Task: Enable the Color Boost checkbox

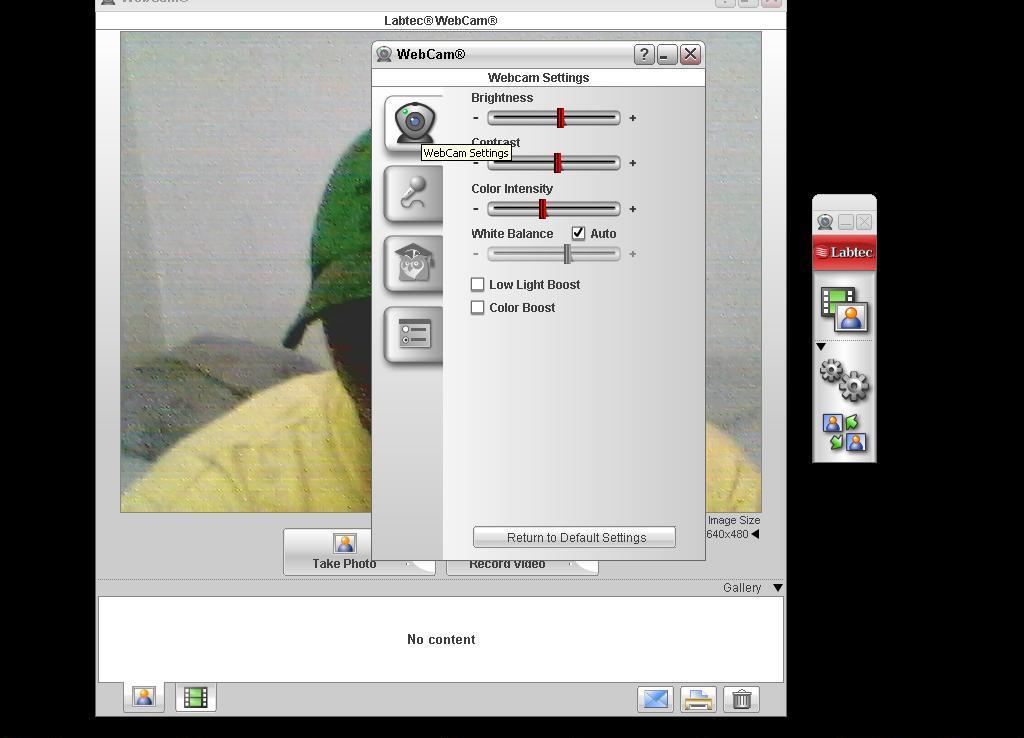Action: 478,307
